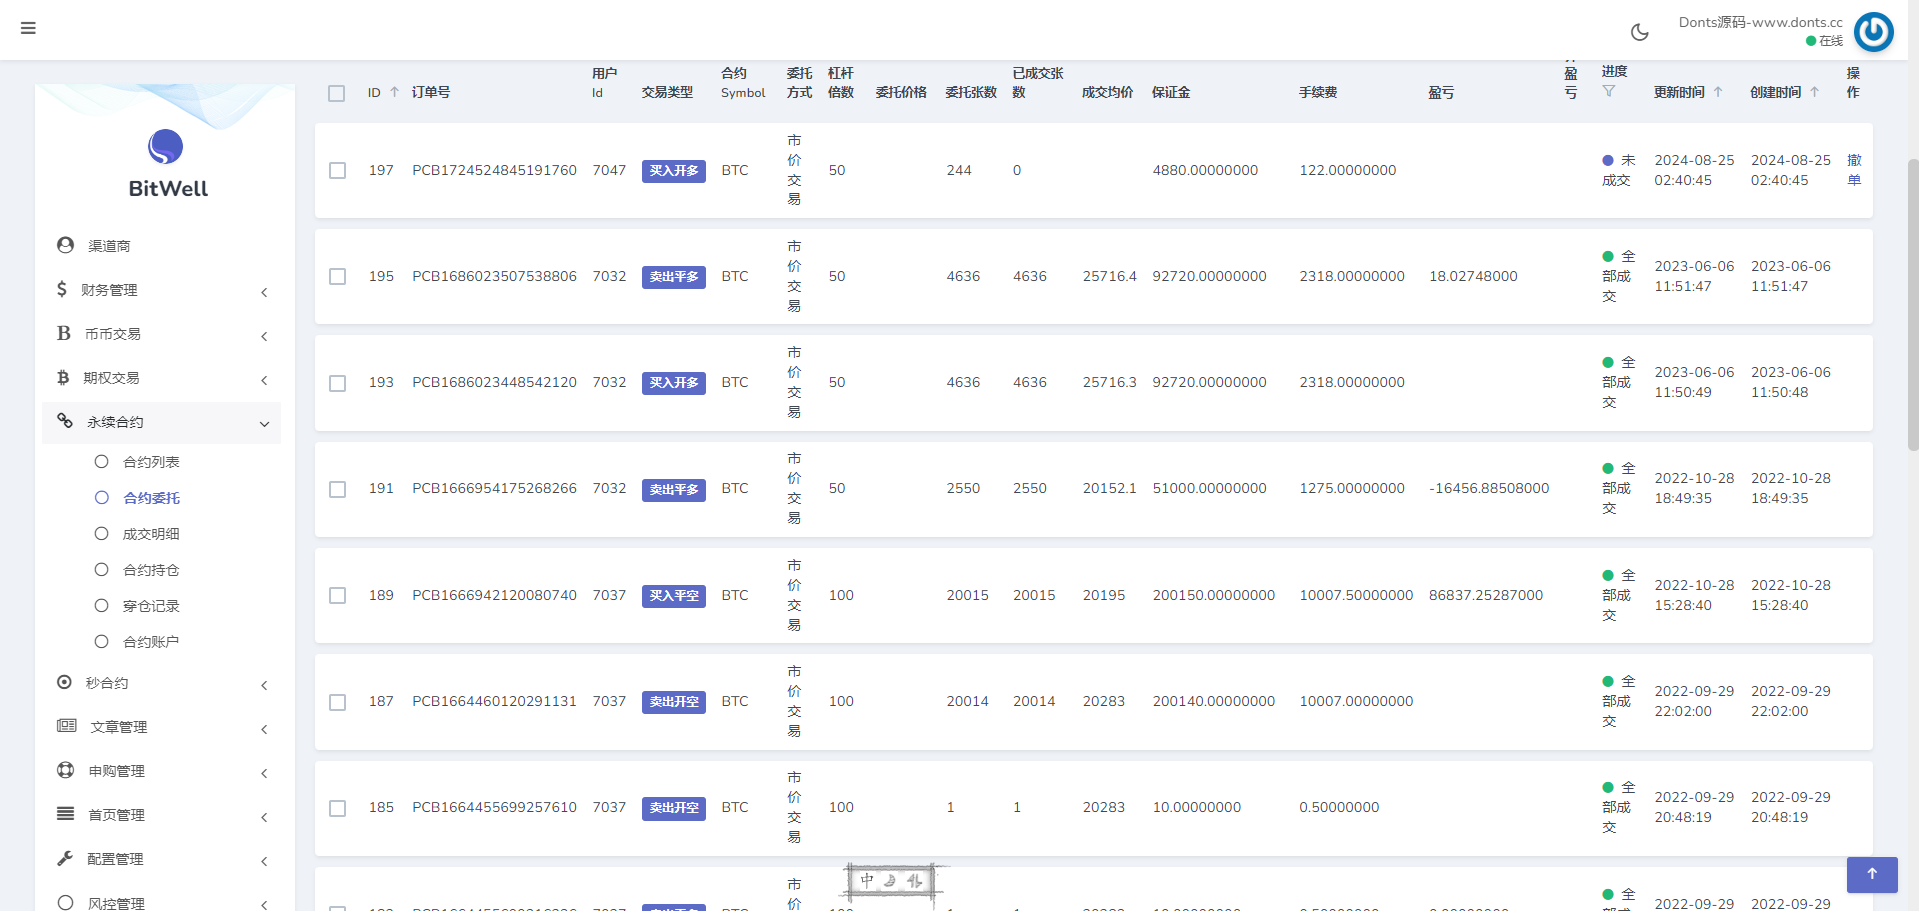
Task: Click 买入开多 tag in row 197
Action: click(674, 171)
